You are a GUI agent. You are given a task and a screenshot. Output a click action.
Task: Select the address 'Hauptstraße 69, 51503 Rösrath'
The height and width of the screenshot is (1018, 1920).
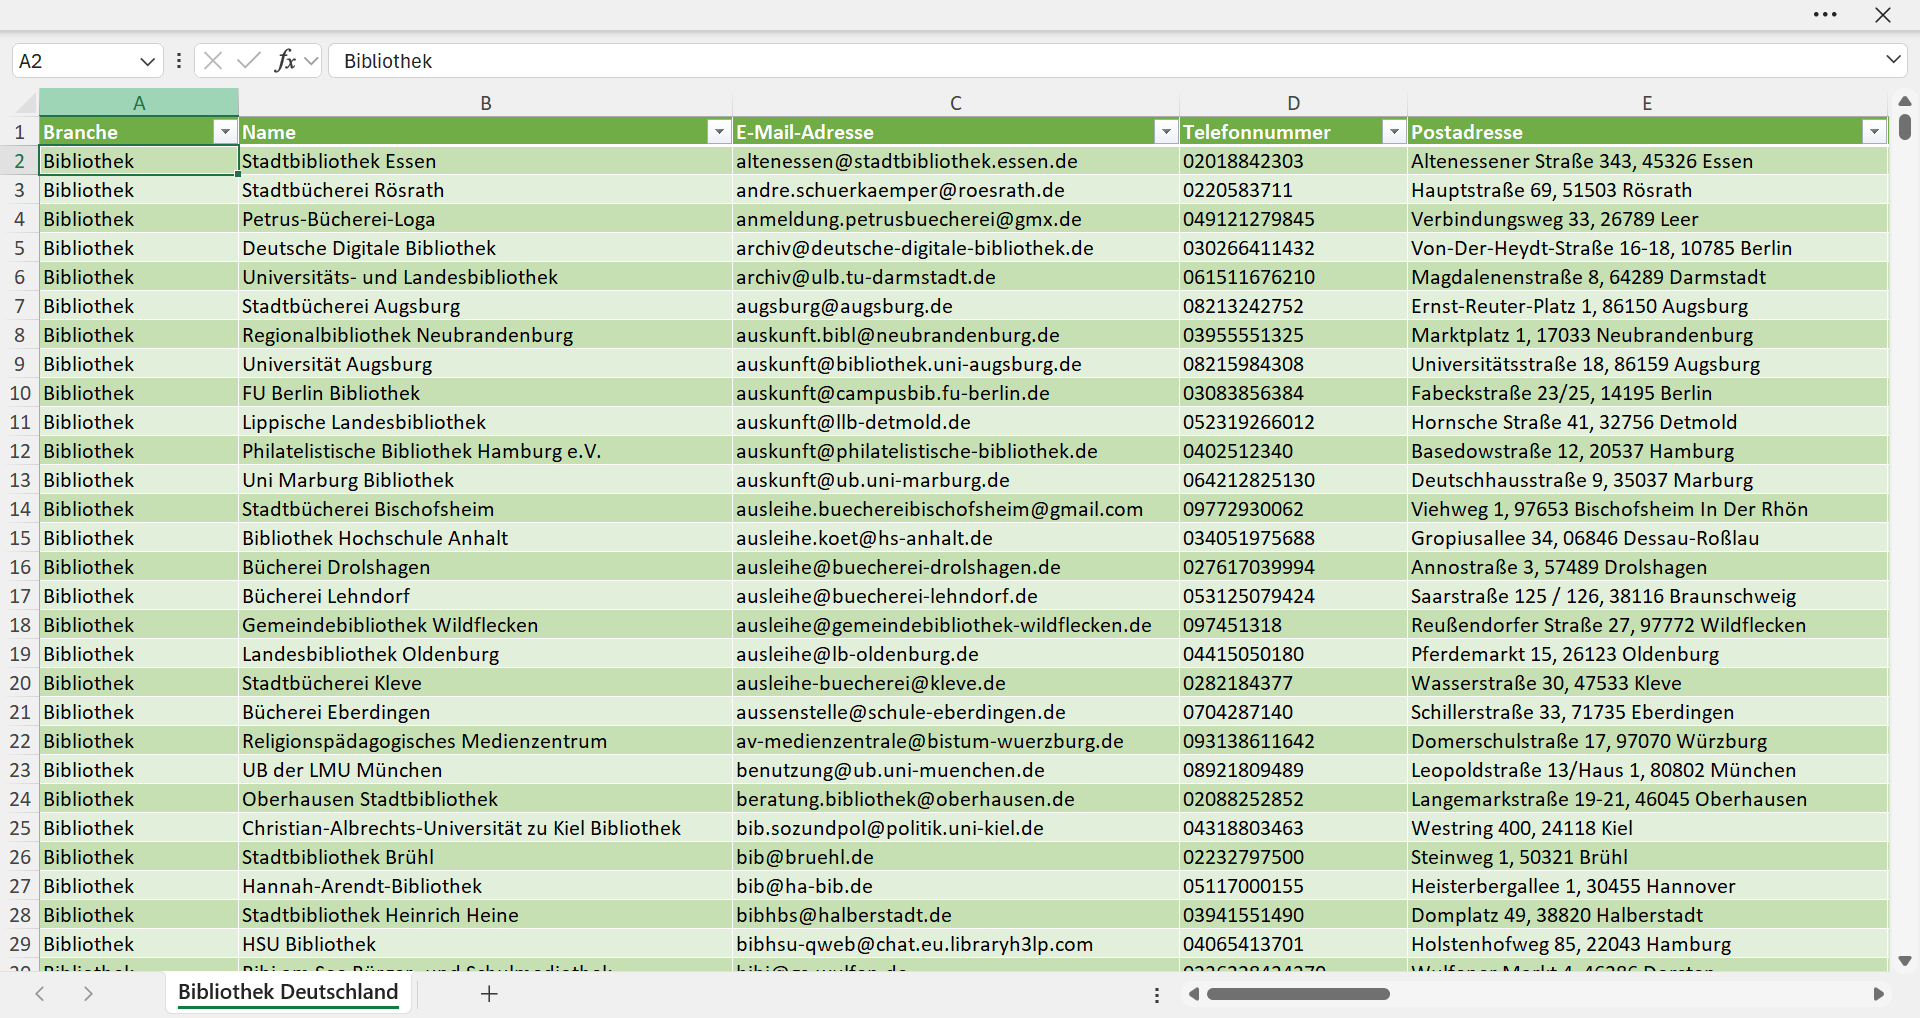click(x=1648, y=190)
